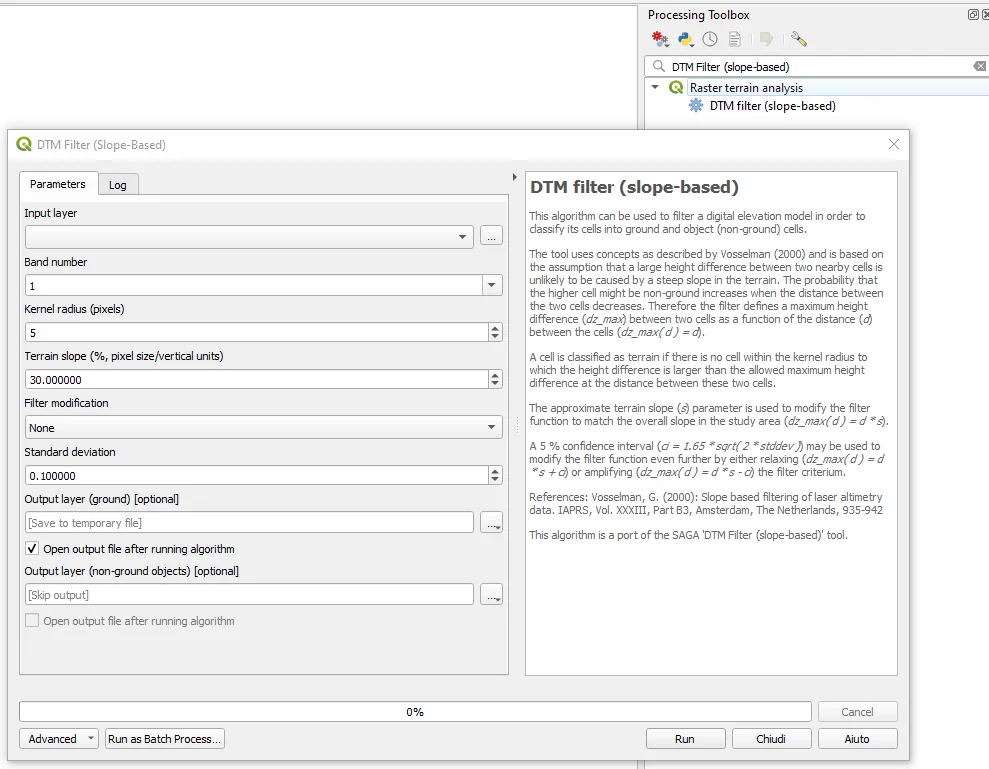Uncheck Open output file after running algorithm
The height and width of the screenshot is (769, 989).
click(33, 549)
